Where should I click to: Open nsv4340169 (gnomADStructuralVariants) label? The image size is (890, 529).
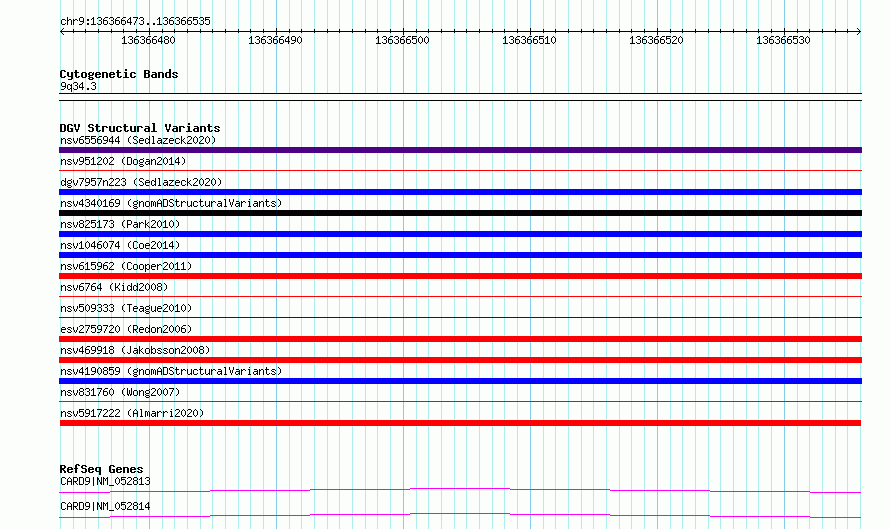pyautogui.click(x=171, y=203)
